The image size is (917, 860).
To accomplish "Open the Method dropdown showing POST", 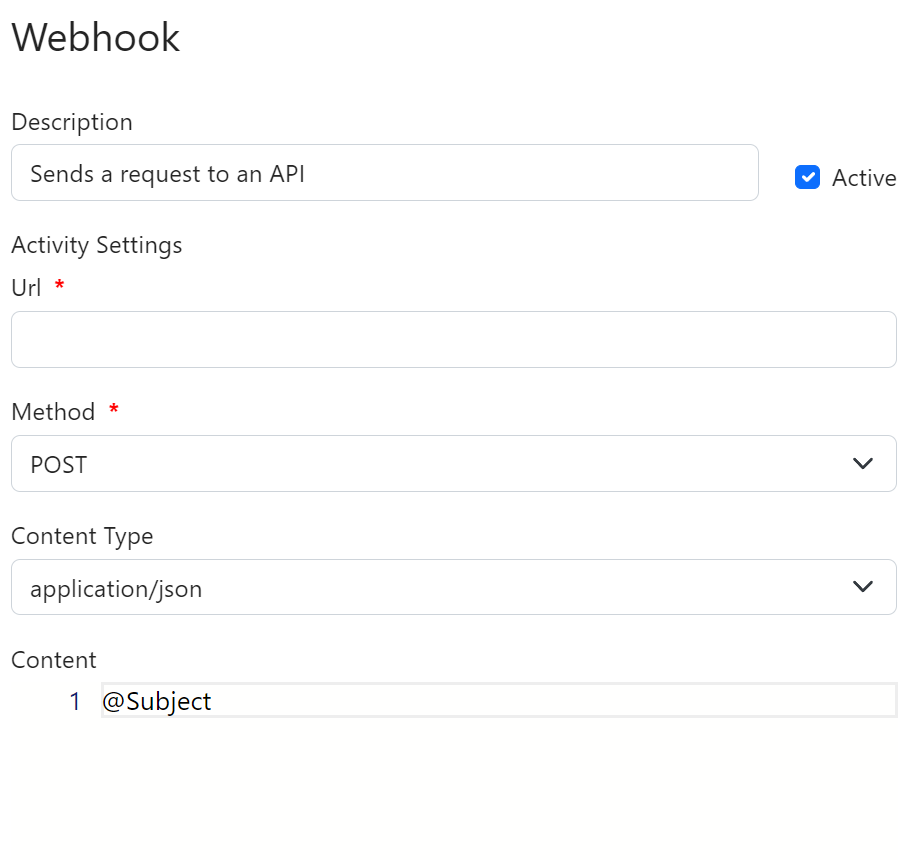I will click(x=454, y=464).
